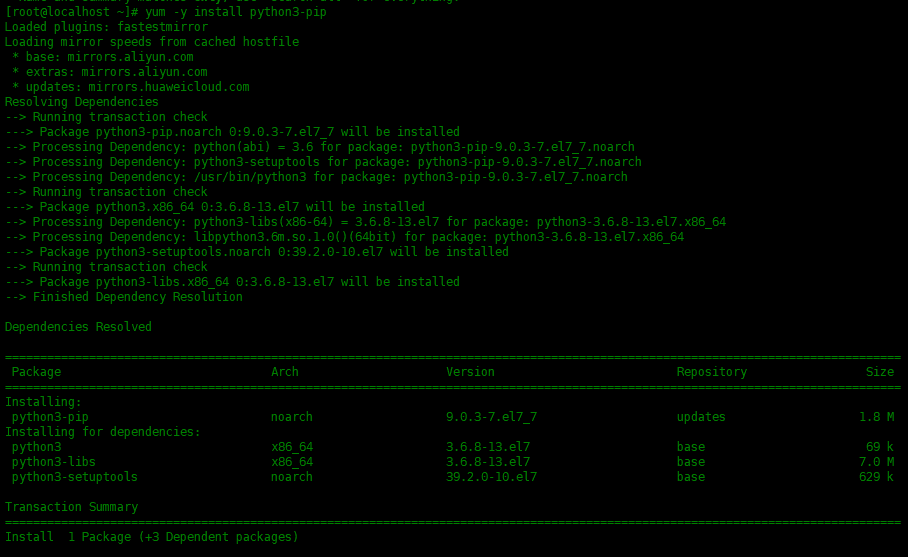This screenshot has height=557, width=909.
Task: Click the 'updates' repository cell
Action: (x=701, y=417)
